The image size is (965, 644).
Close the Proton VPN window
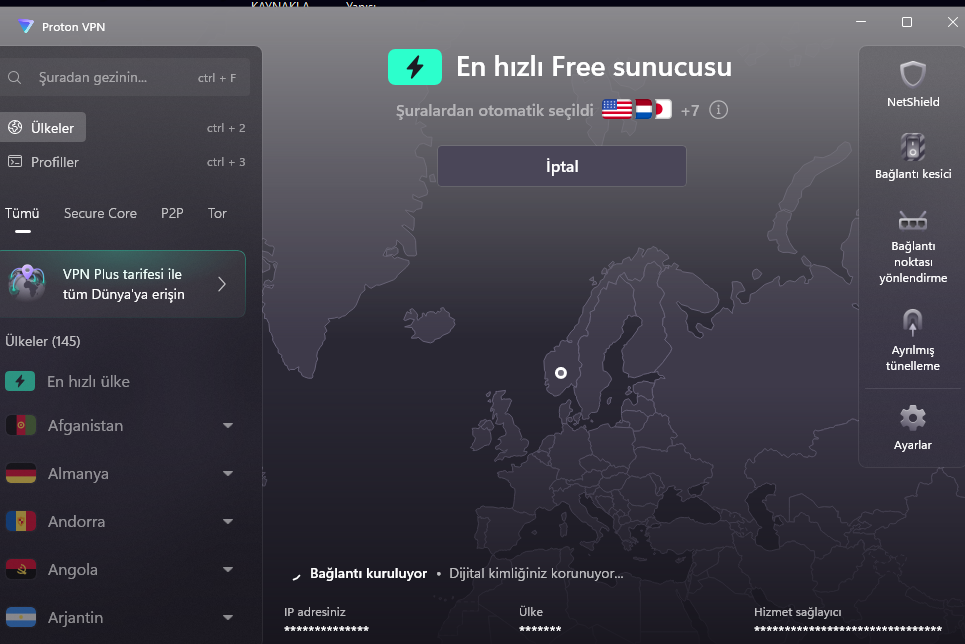953,22
